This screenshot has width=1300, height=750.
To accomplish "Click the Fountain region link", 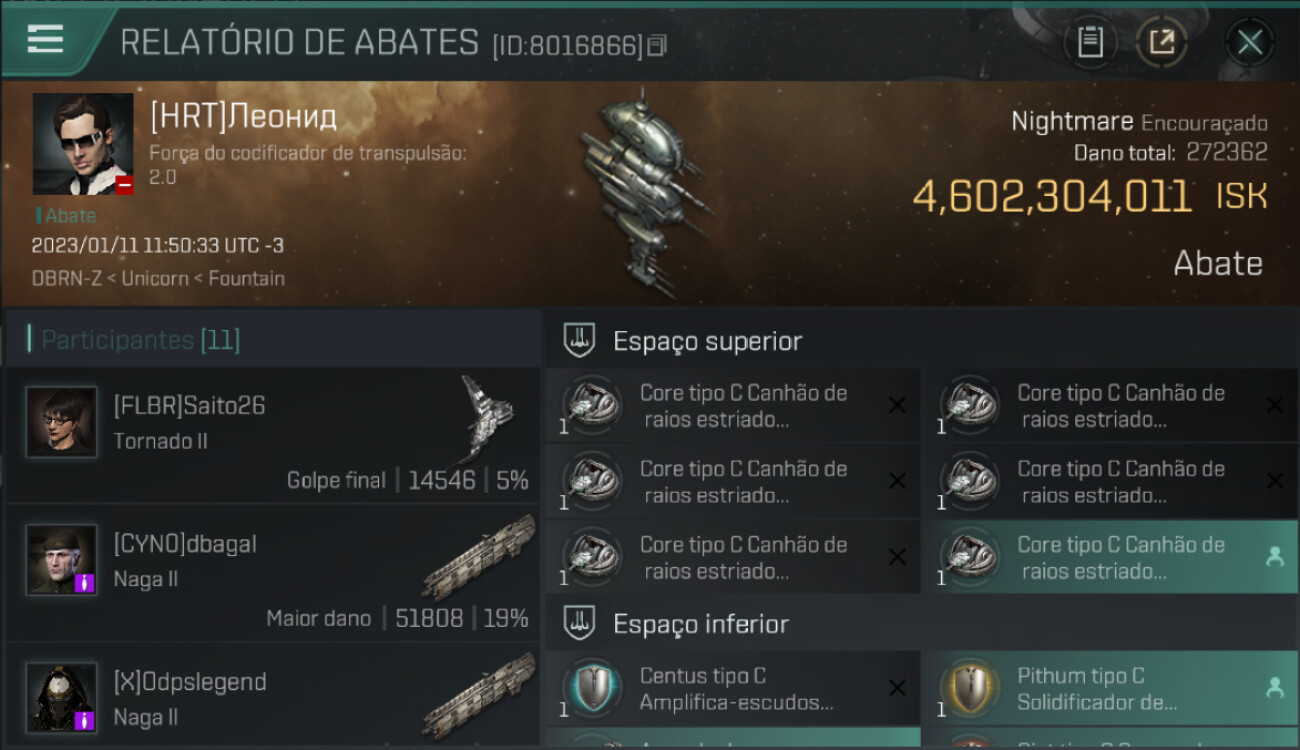I will coord(246,278).
